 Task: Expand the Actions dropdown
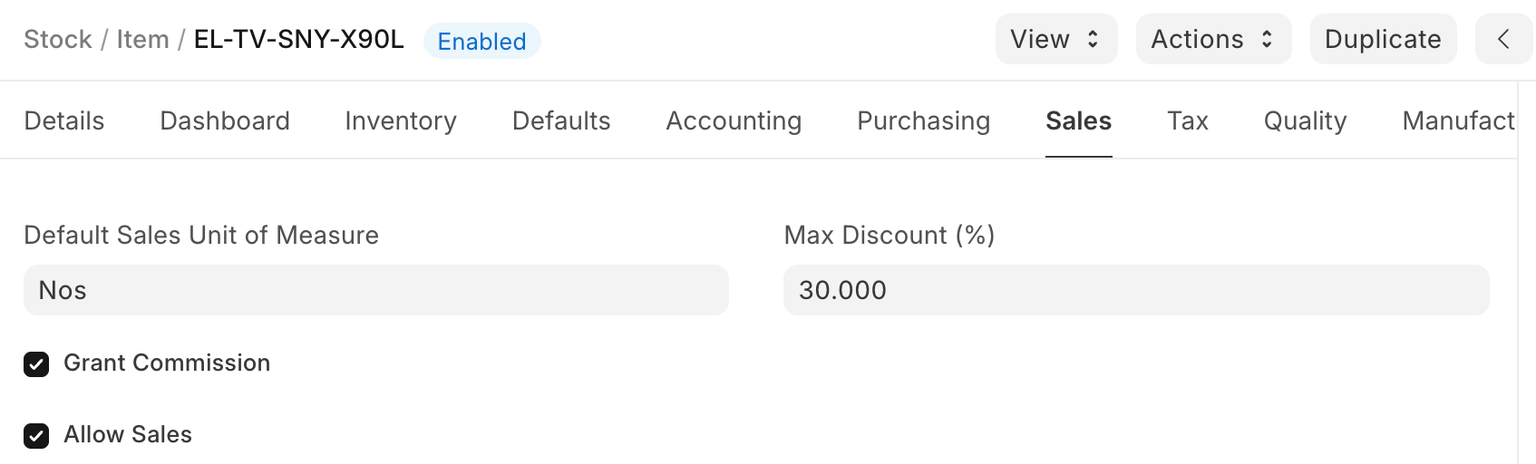[x=1213, y=39]
